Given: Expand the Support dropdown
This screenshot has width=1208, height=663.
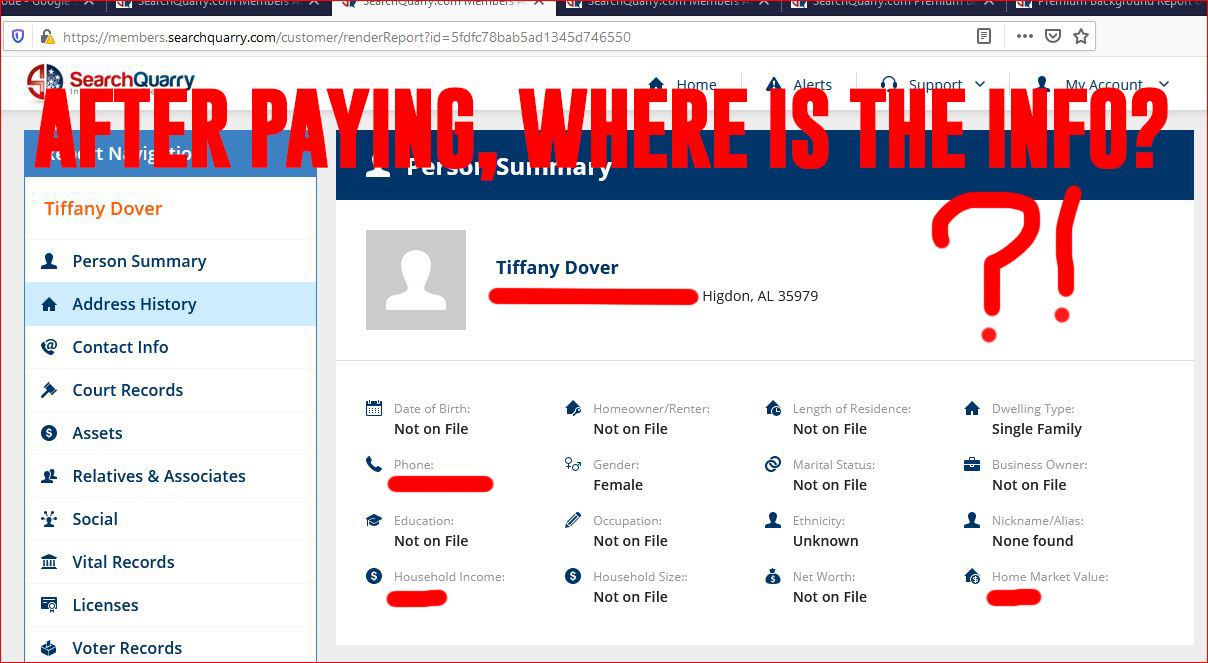Looking at the screenshot, I should [933, 85].
